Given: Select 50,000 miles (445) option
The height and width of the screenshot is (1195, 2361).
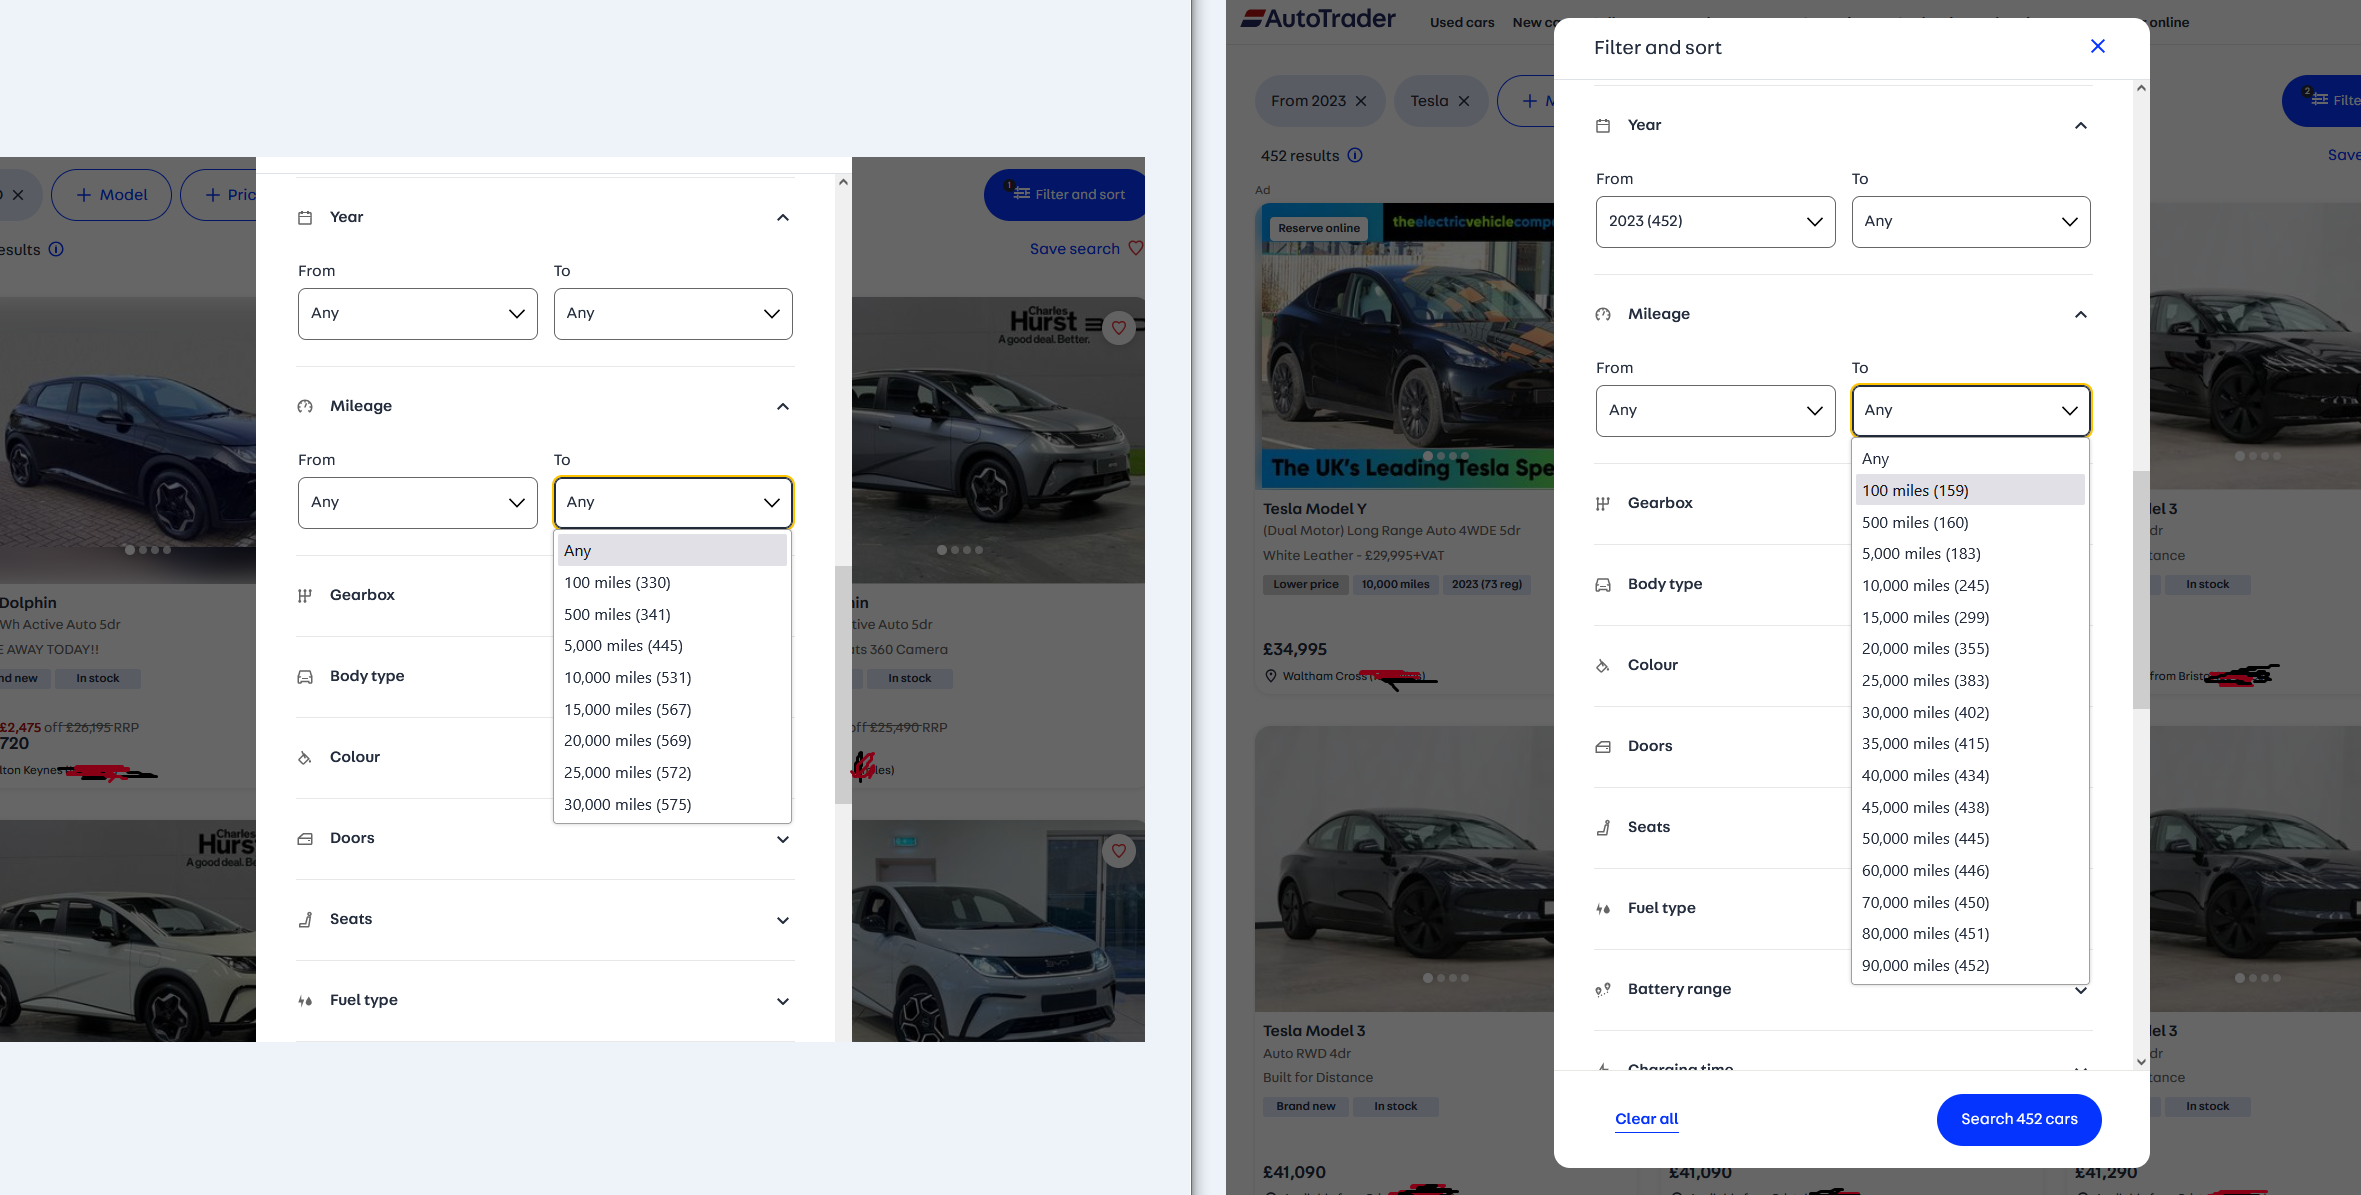Looking at the screenshot, I should click(1970, 838).
